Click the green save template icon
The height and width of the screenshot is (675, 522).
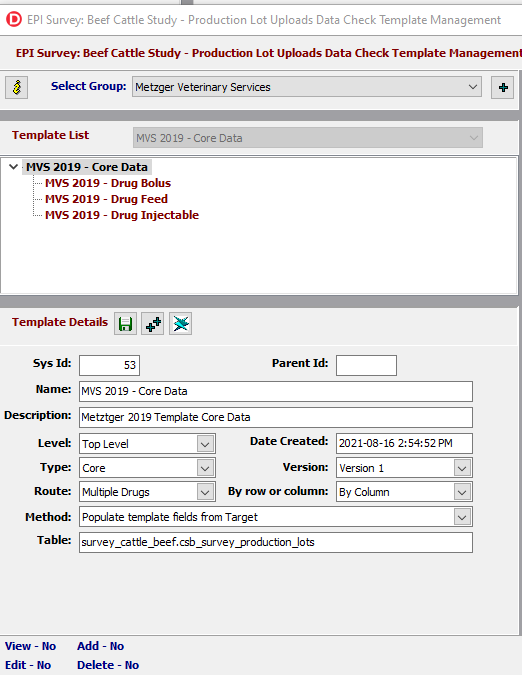pyautogui.click(x=125, y=324)
